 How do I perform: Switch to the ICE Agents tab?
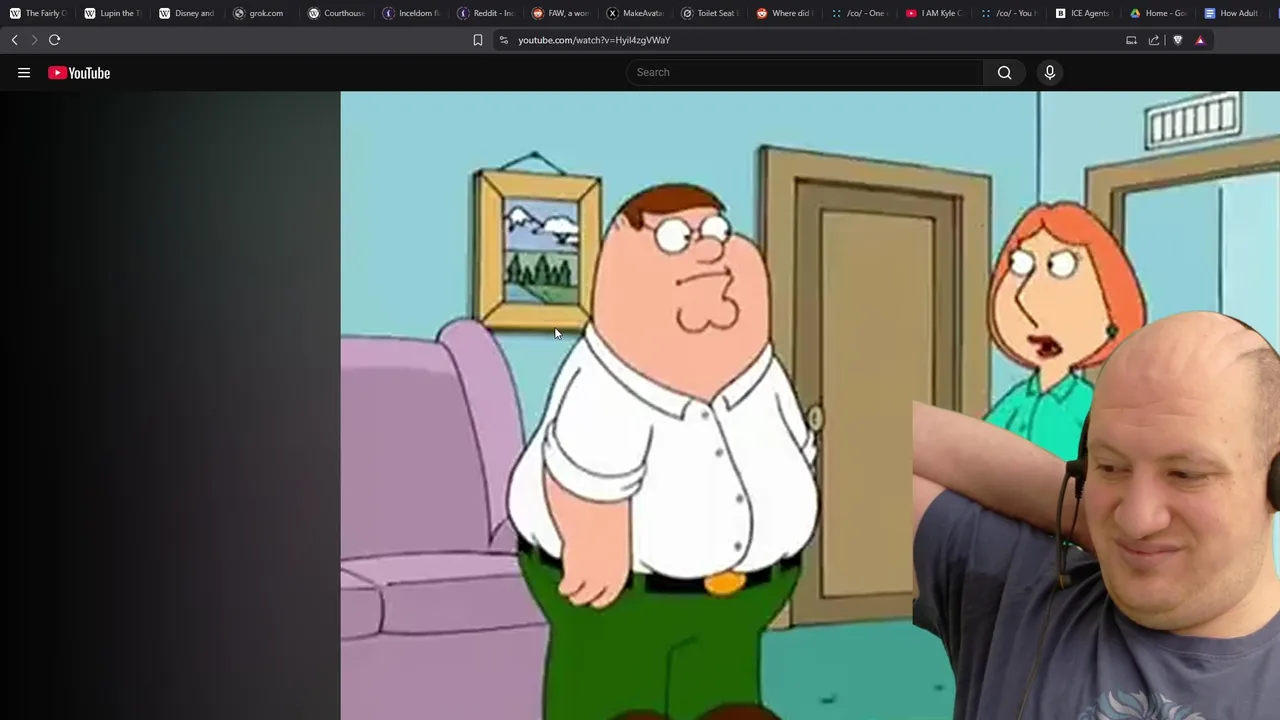click(1084, 13)
